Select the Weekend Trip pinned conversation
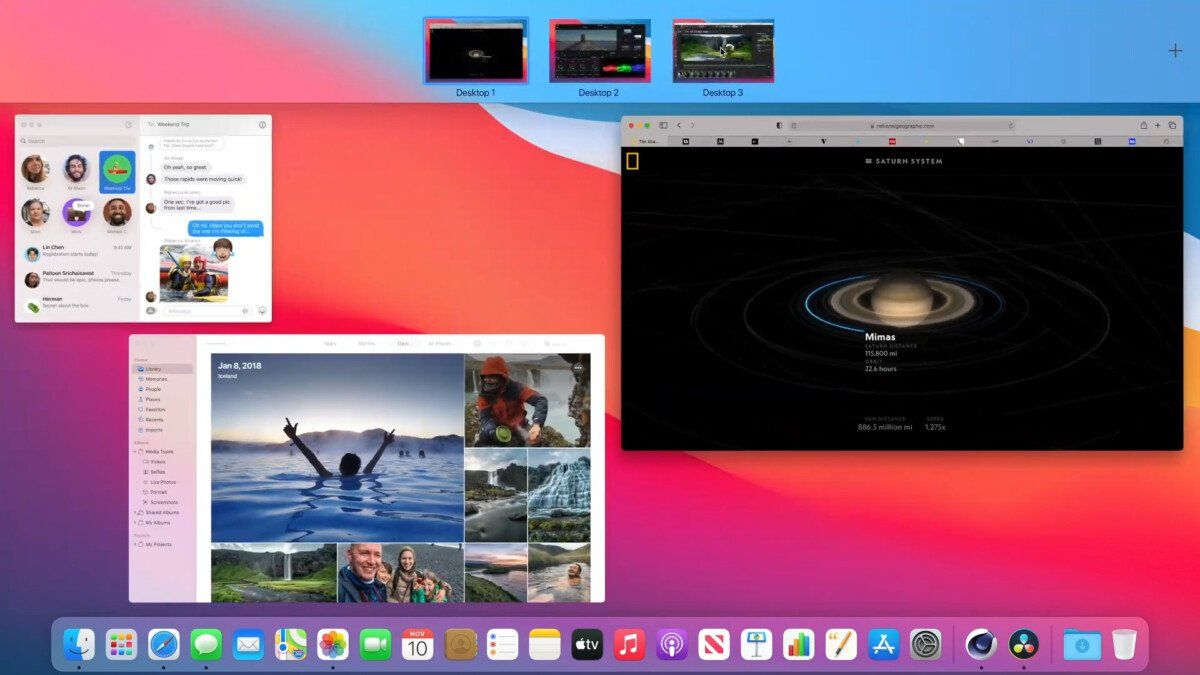Viewport: 1200px width, 675px height. point(118,172)
